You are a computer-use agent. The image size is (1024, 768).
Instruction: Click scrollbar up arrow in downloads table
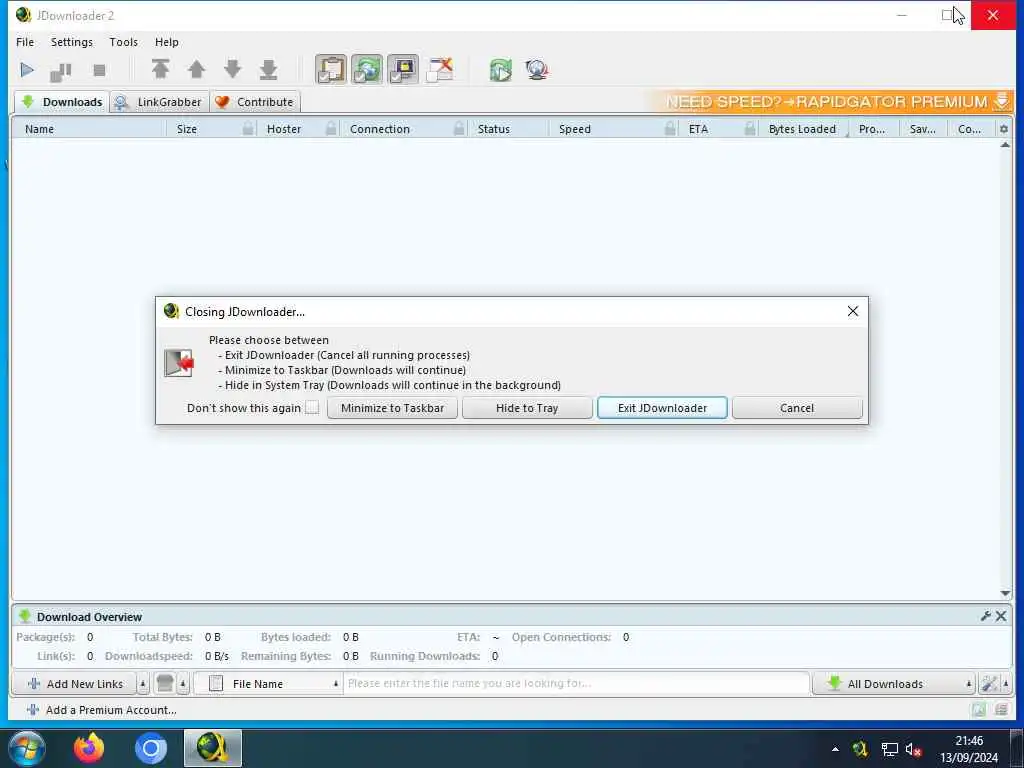(1005, 145)
